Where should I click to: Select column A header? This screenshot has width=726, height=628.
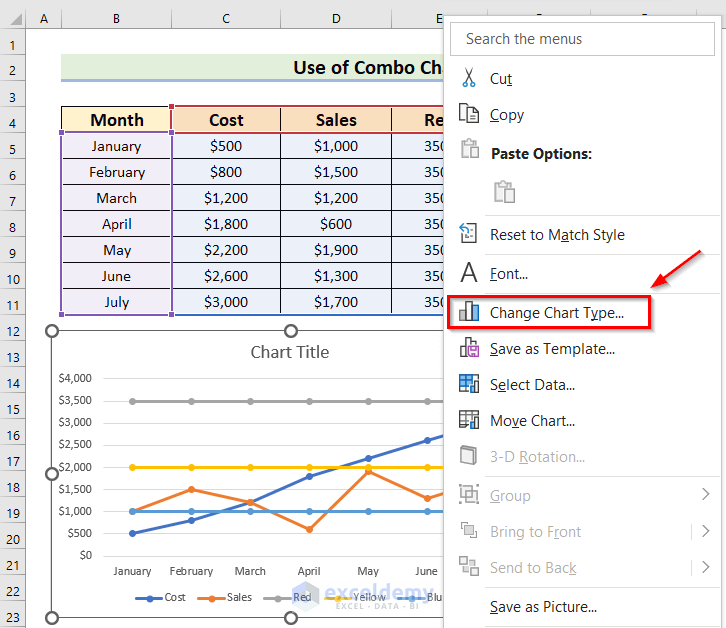44,19
